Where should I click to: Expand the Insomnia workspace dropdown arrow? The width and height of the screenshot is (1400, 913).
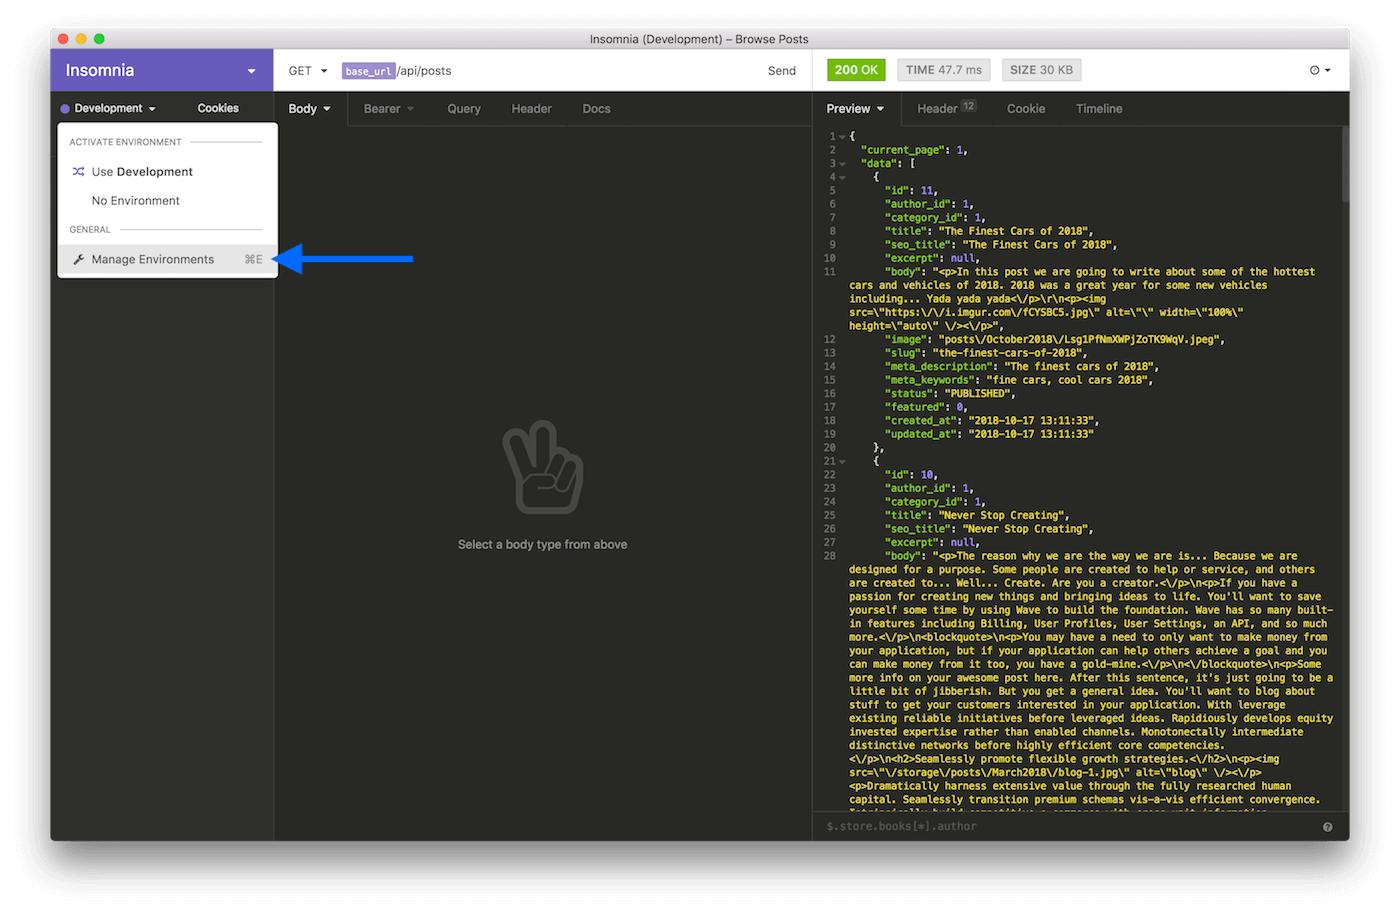tap(251, 71)
